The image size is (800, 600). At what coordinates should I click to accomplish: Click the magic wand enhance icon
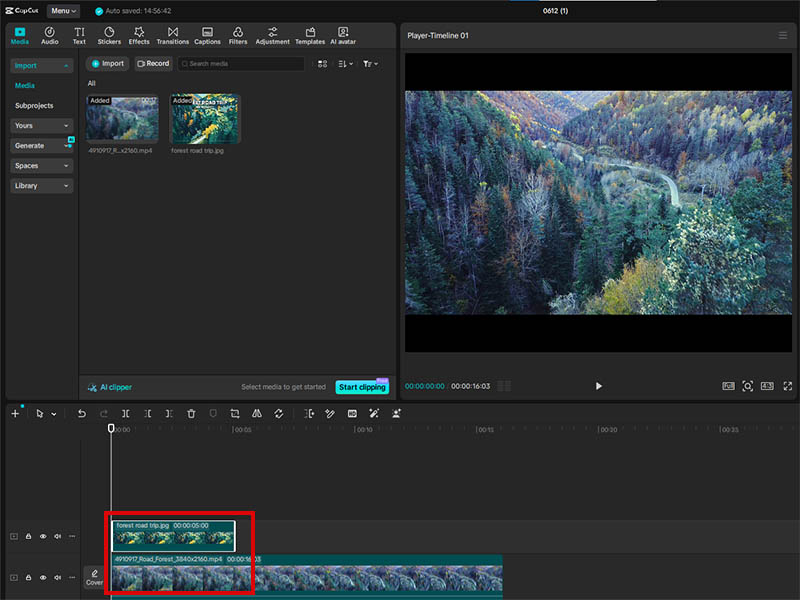pos(374,414)
